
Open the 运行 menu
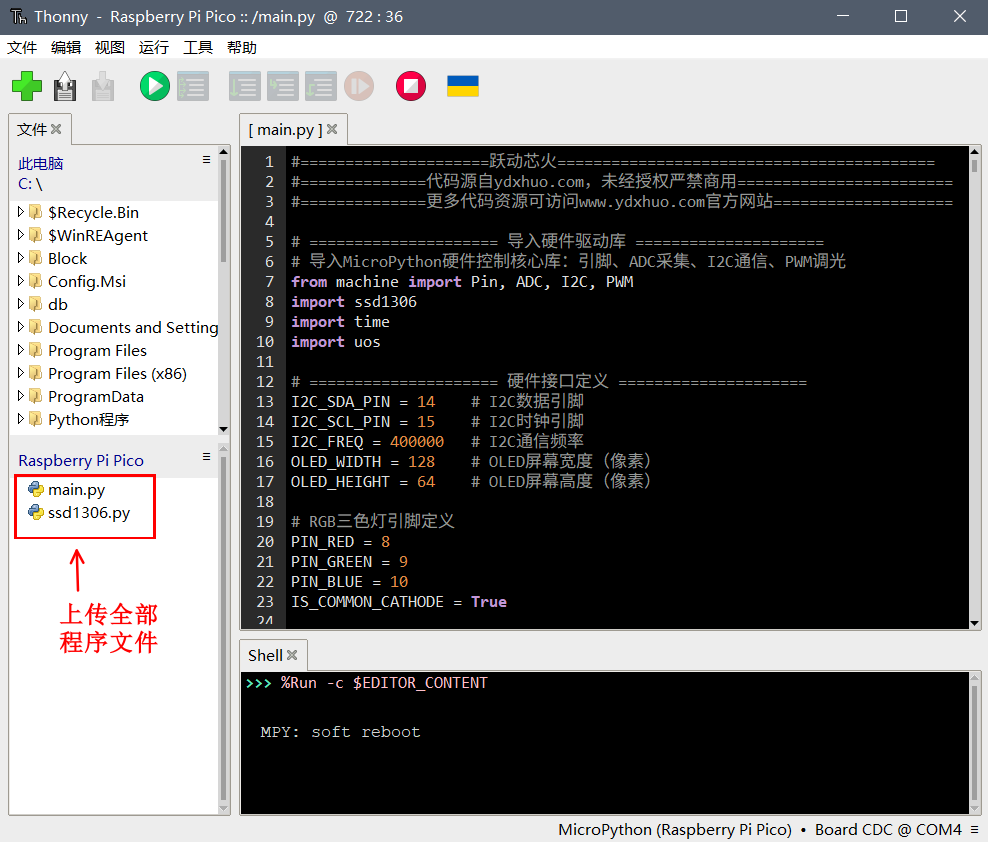coord(153,47)
